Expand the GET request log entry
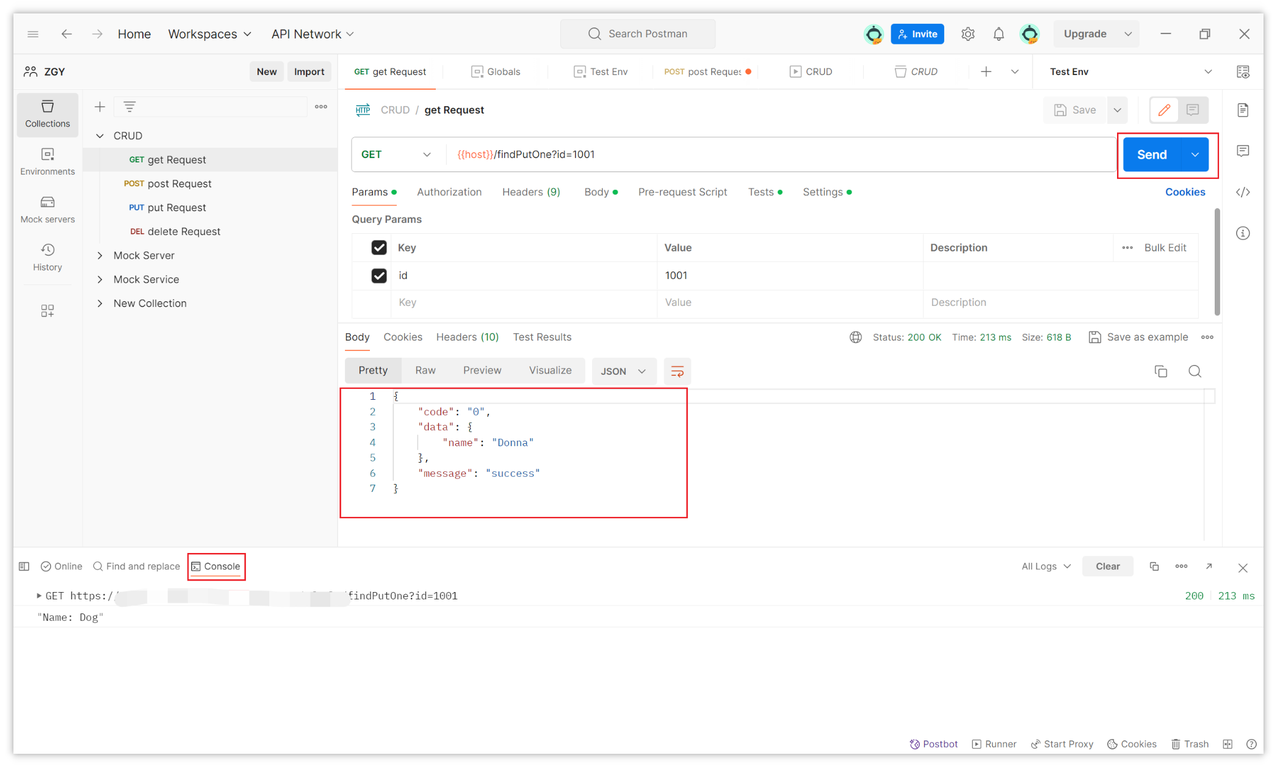The height and width of the screenshot is (766, 1280). tap(39, 596)
